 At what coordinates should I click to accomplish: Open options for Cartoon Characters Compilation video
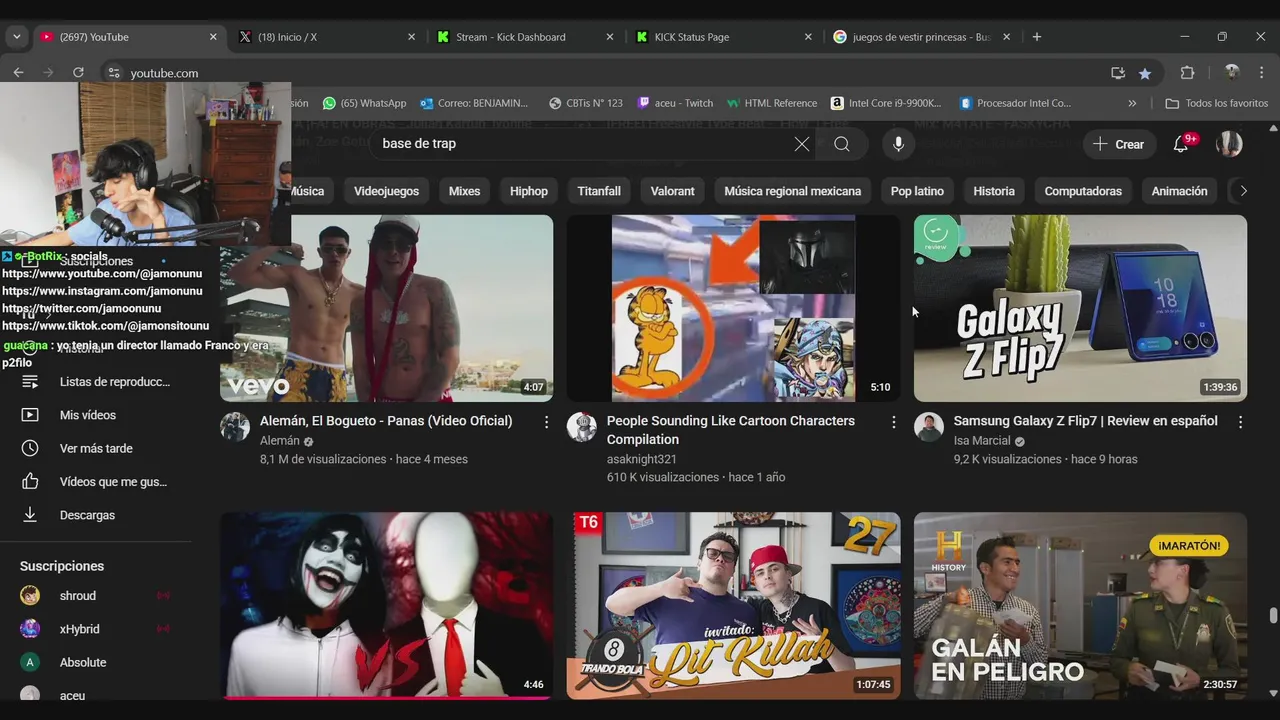(x=893, y=422)
